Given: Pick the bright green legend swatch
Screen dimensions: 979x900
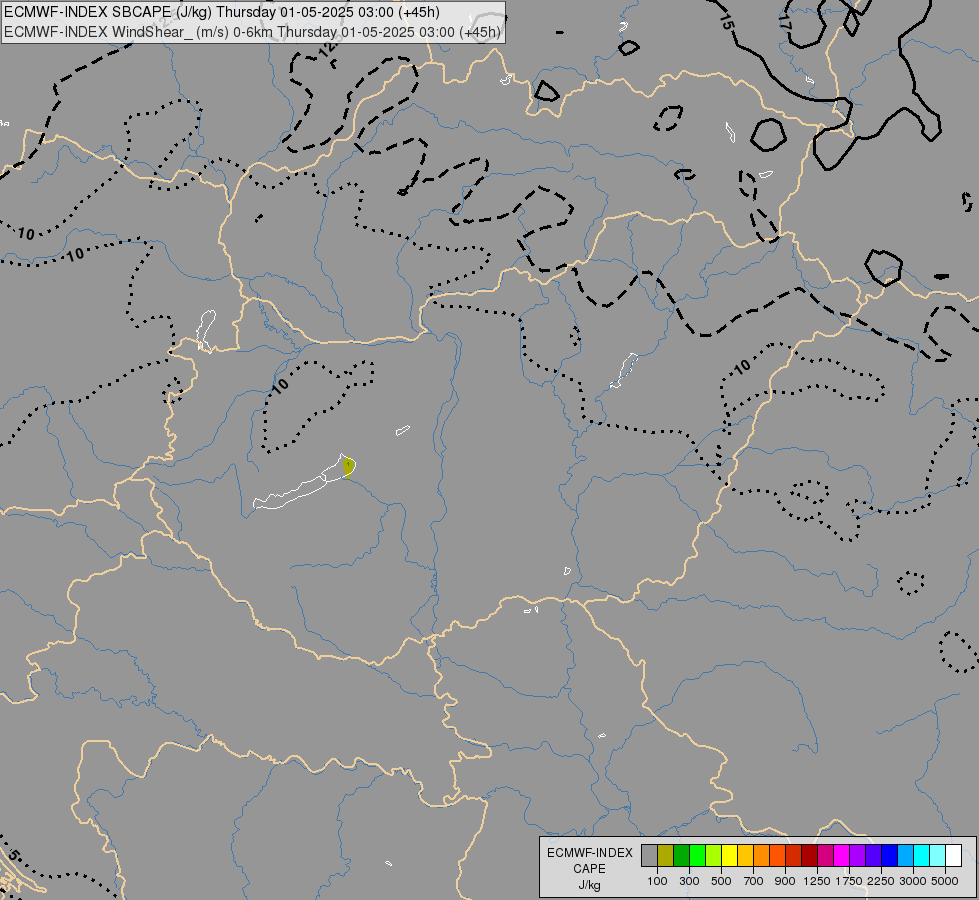Looking at the screenshot, I should pyautogui.click(x=697, y=855).
